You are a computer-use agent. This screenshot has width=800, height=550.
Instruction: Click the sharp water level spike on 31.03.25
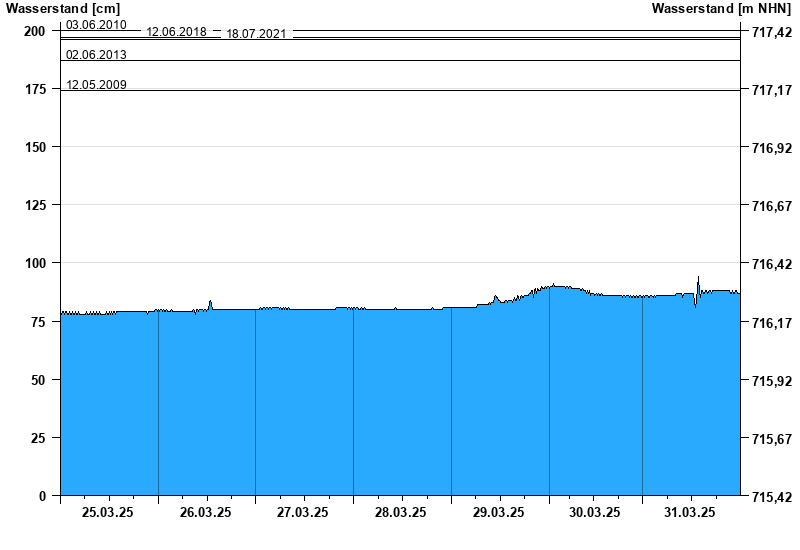point(698,279)
